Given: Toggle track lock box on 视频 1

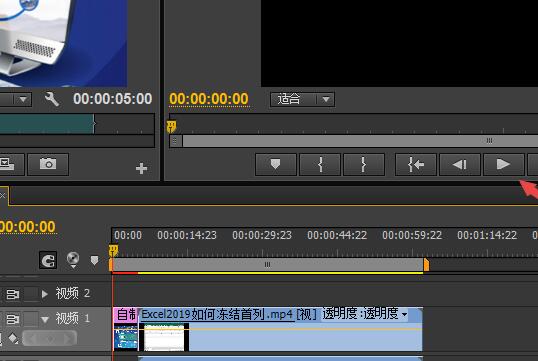Looking at the screenshot, I should point(31,319).
